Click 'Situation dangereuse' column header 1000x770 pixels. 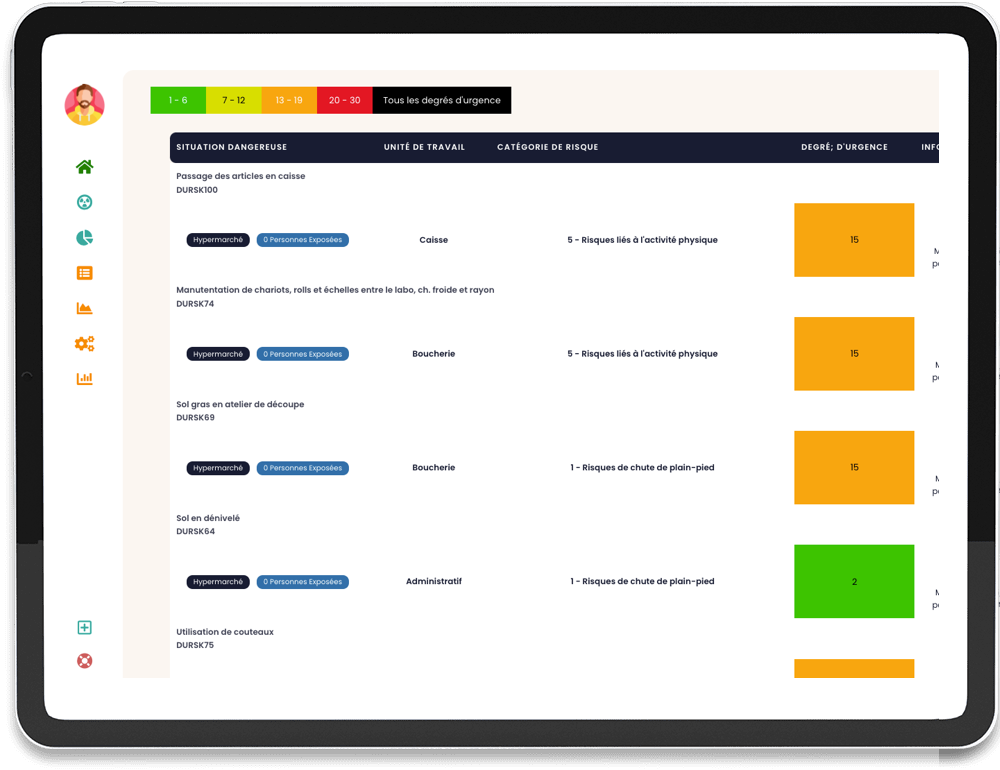pos(231,147)
